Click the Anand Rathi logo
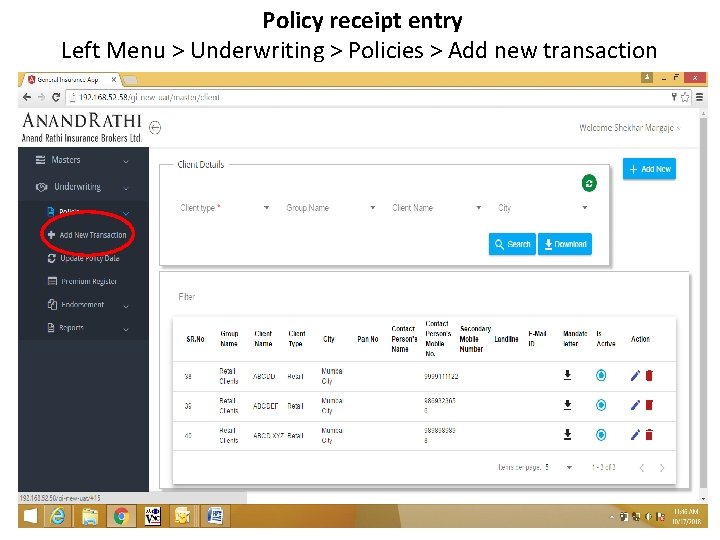 (82, 127)
